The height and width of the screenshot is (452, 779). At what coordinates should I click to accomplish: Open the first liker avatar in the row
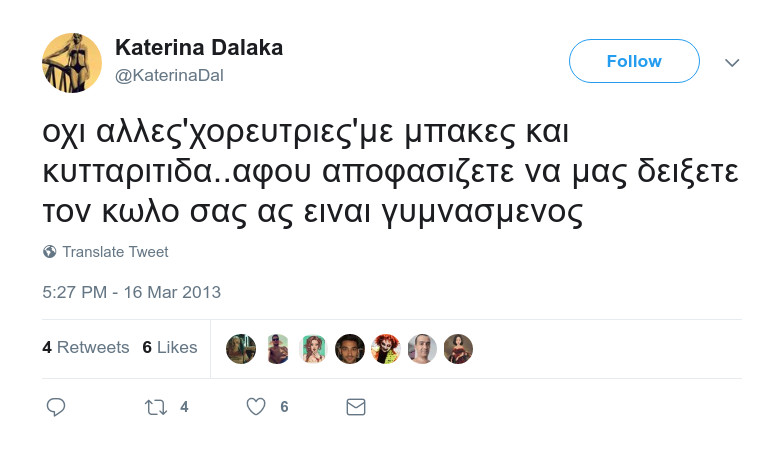(242, 348)
